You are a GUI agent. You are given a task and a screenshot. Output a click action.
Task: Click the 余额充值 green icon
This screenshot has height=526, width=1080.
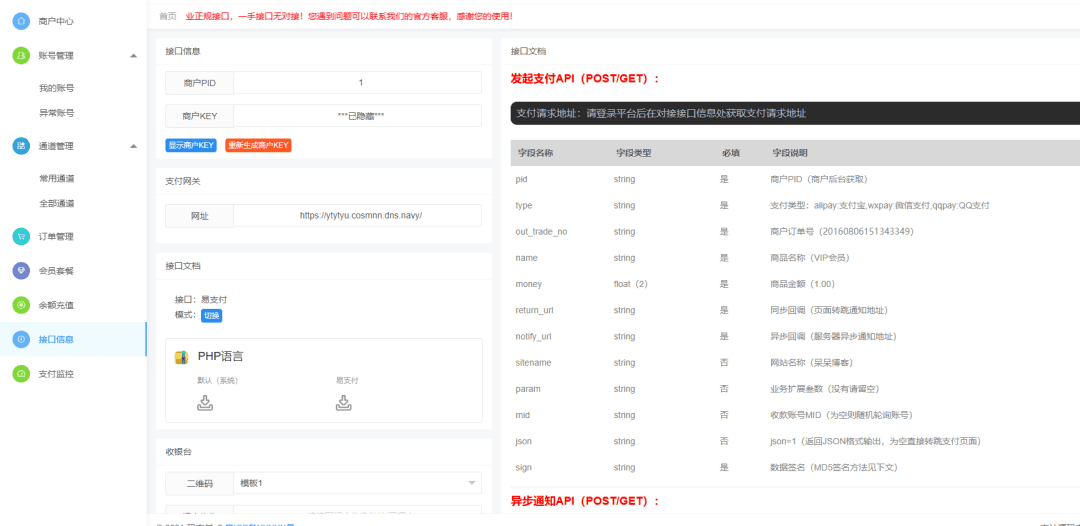click(21, 304)
